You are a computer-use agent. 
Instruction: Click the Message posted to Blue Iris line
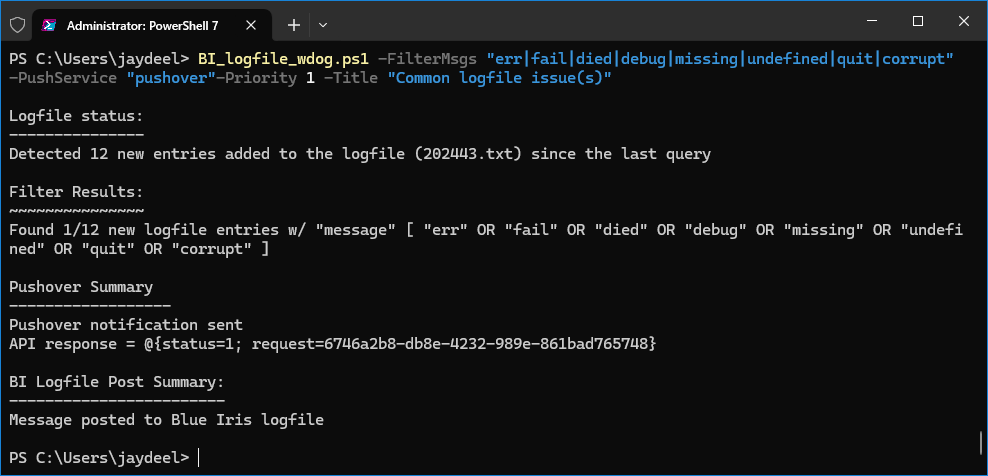pyautogui.click(x=166, y=420)
